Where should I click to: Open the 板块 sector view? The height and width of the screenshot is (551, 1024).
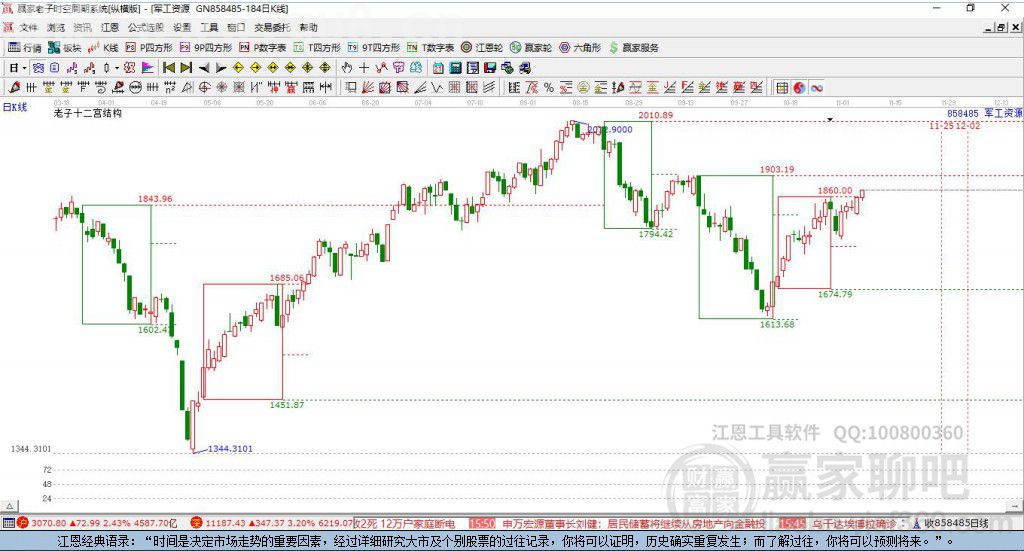[x=65, y=48]
